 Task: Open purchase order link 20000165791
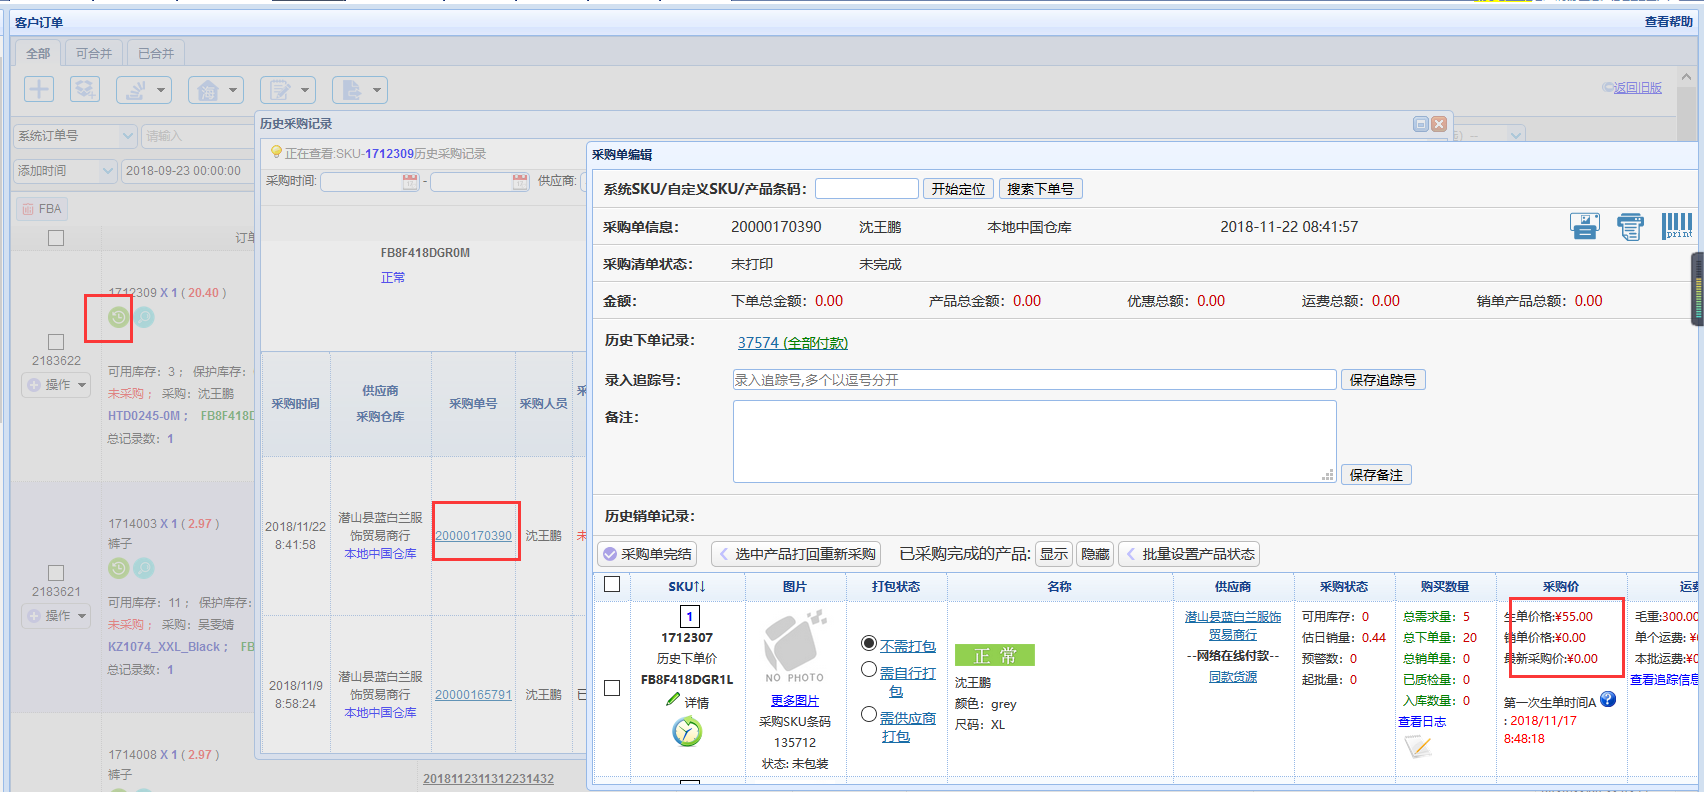473,695
